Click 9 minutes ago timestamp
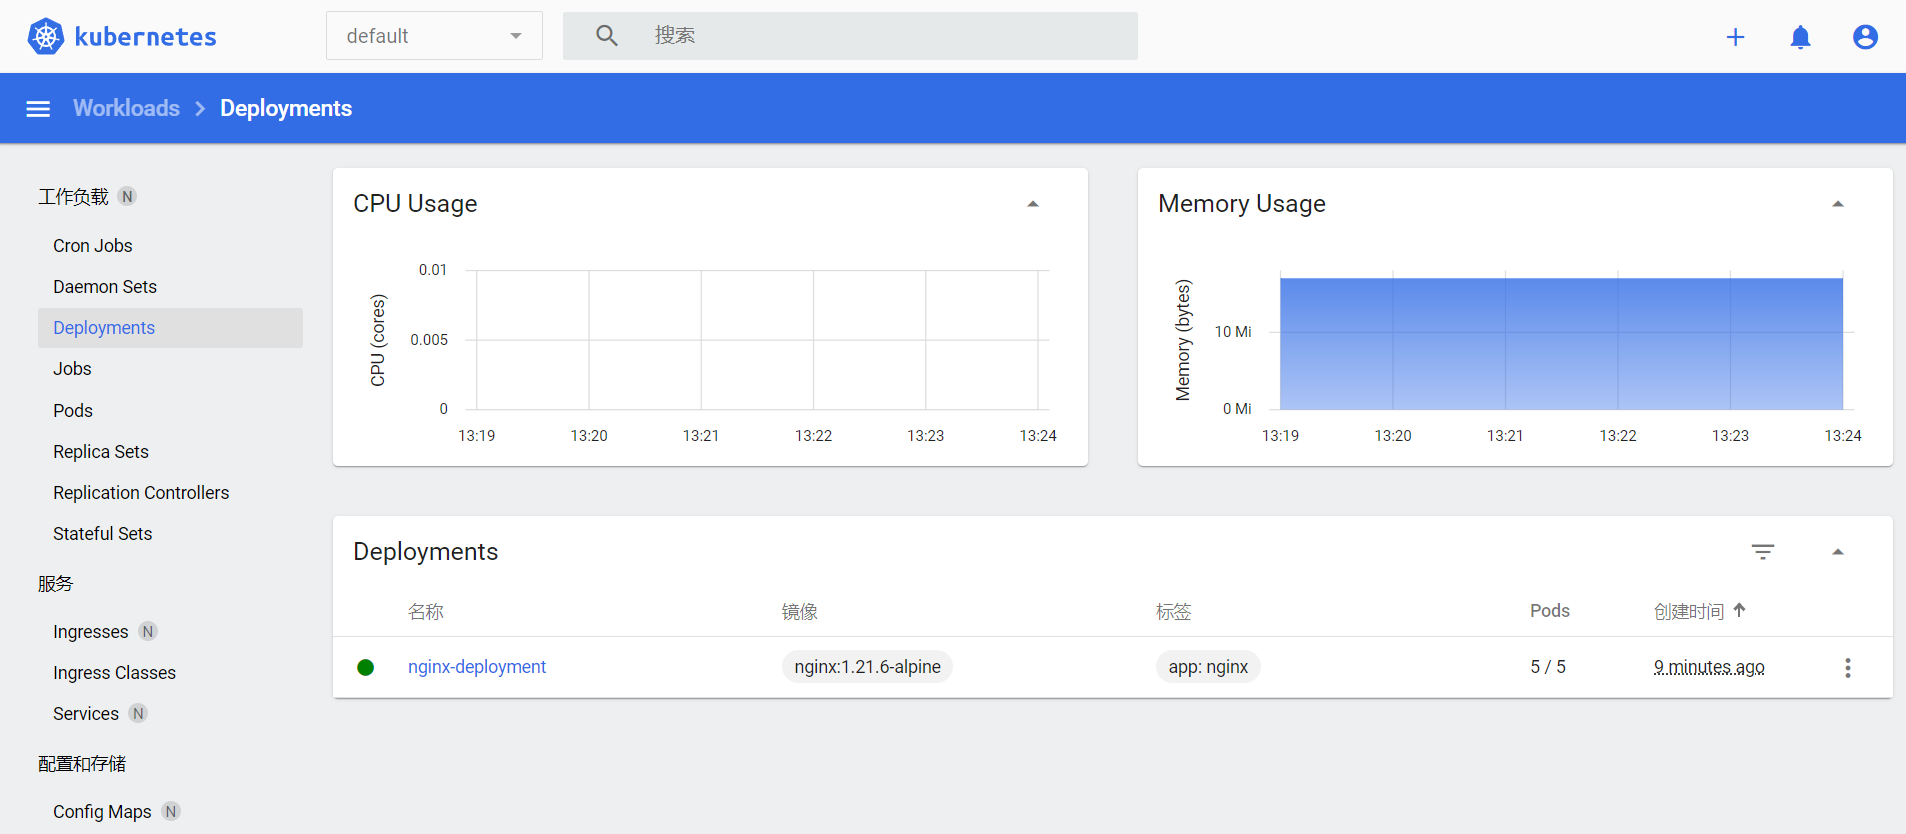Screen dimensions: 1906x834 pos(1709,667)
